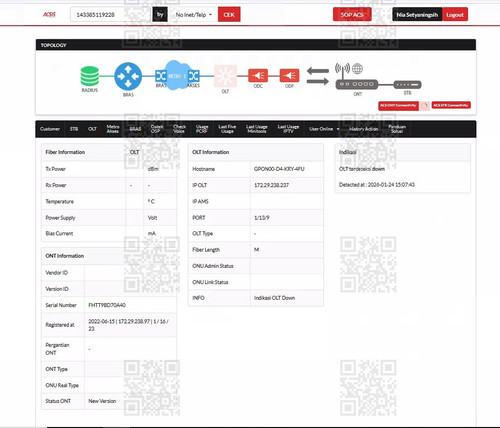
Task: Click the IP OLT value 172.29.238.237
Action: (x=271, y=185)
